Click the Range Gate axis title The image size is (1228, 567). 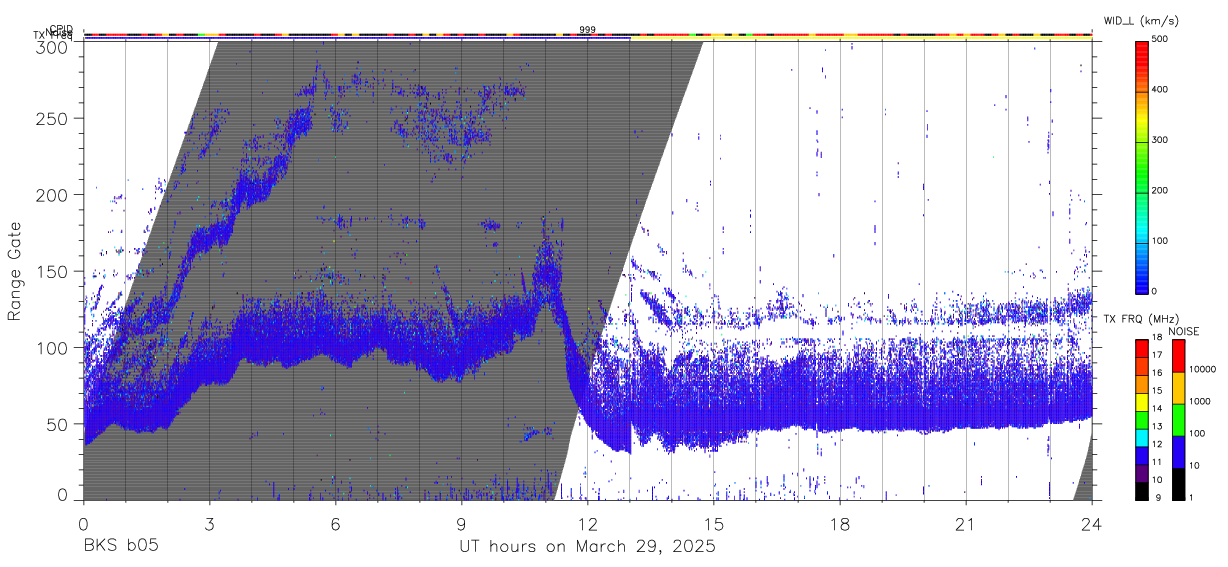pyautogui.click(x=15, y=271)
